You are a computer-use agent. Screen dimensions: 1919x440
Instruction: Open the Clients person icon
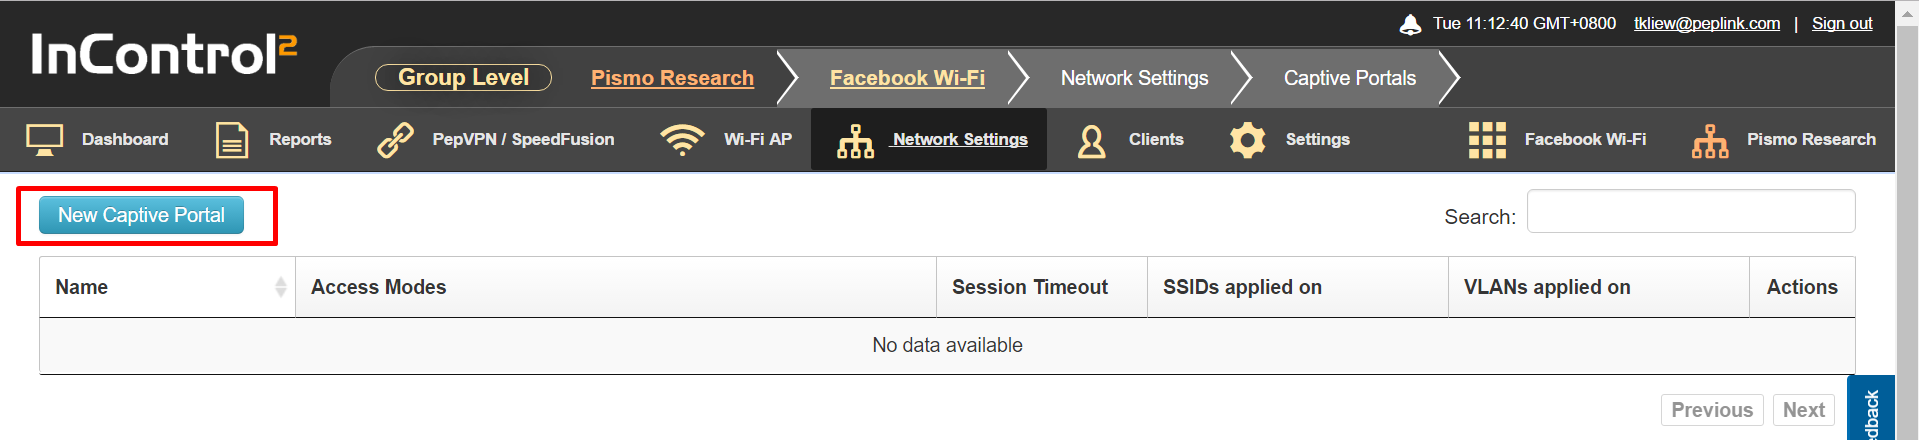[x=1092, y=141]
